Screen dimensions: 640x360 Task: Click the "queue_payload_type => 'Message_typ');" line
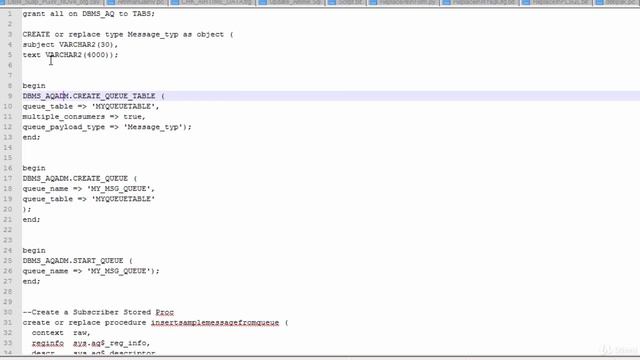107,127
